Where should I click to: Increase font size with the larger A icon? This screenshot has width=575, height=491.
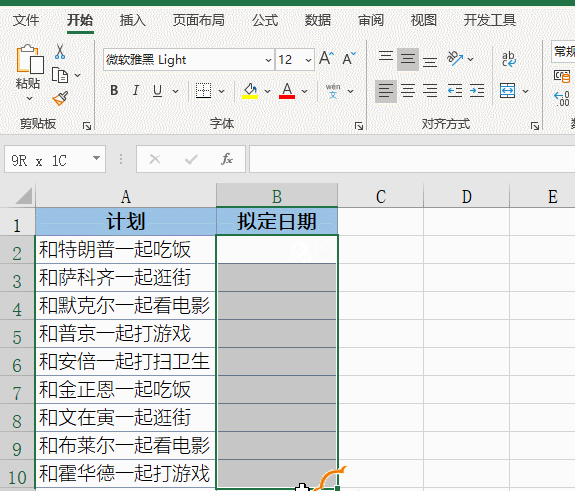click(326, 58)
